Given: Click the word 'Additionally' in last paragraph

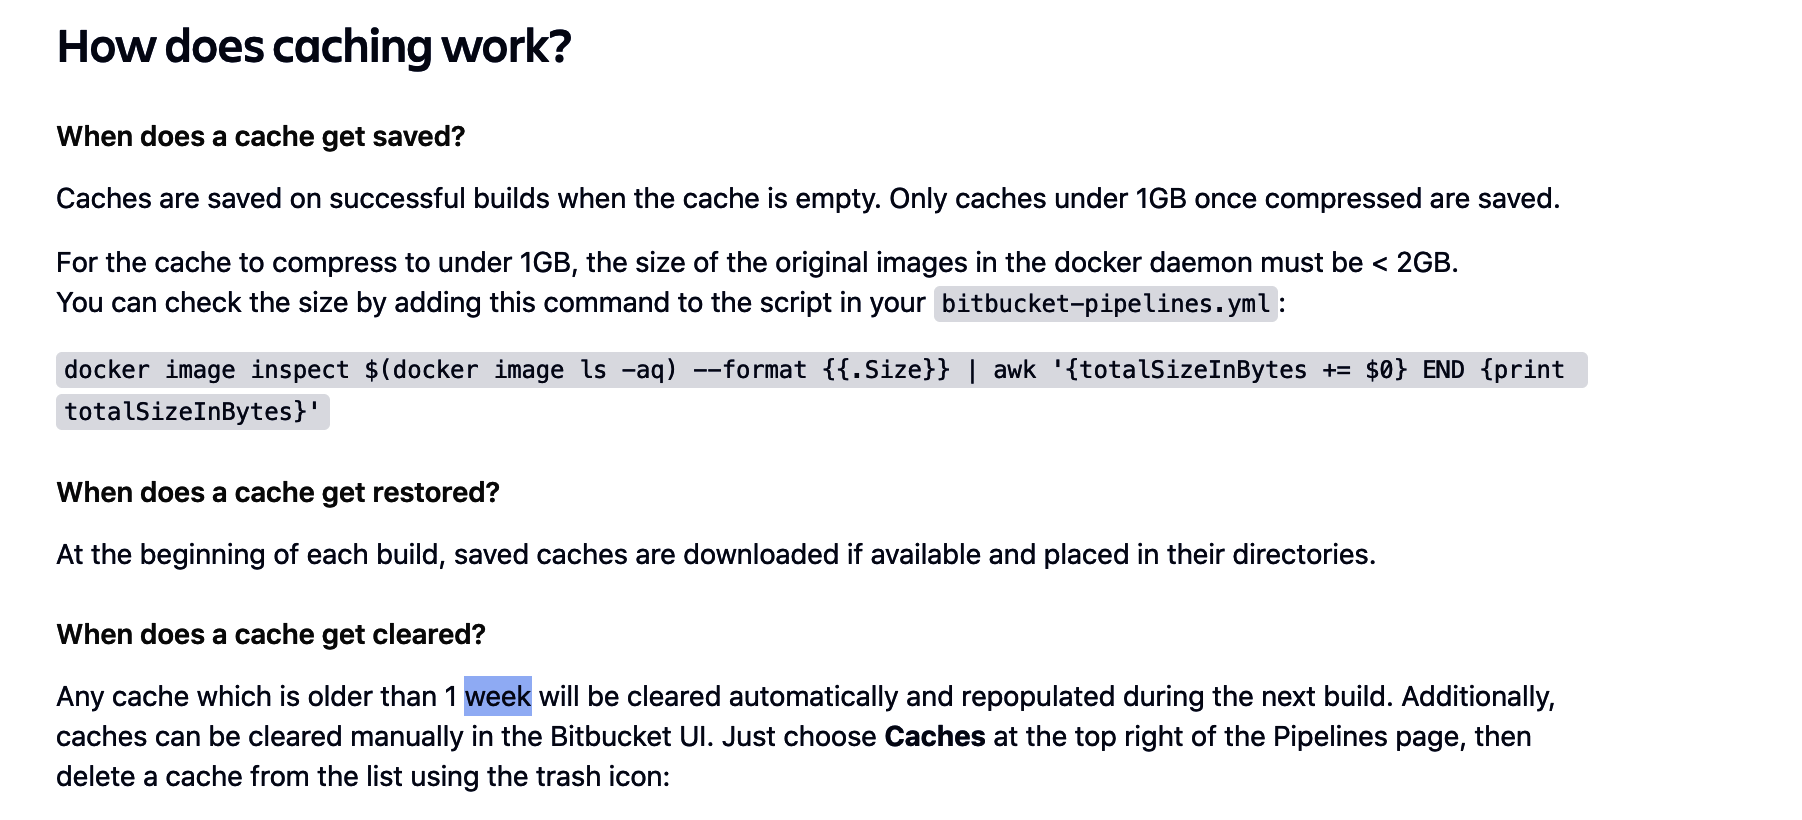Looking at the screenshot, I should (x=1482, y=697).
